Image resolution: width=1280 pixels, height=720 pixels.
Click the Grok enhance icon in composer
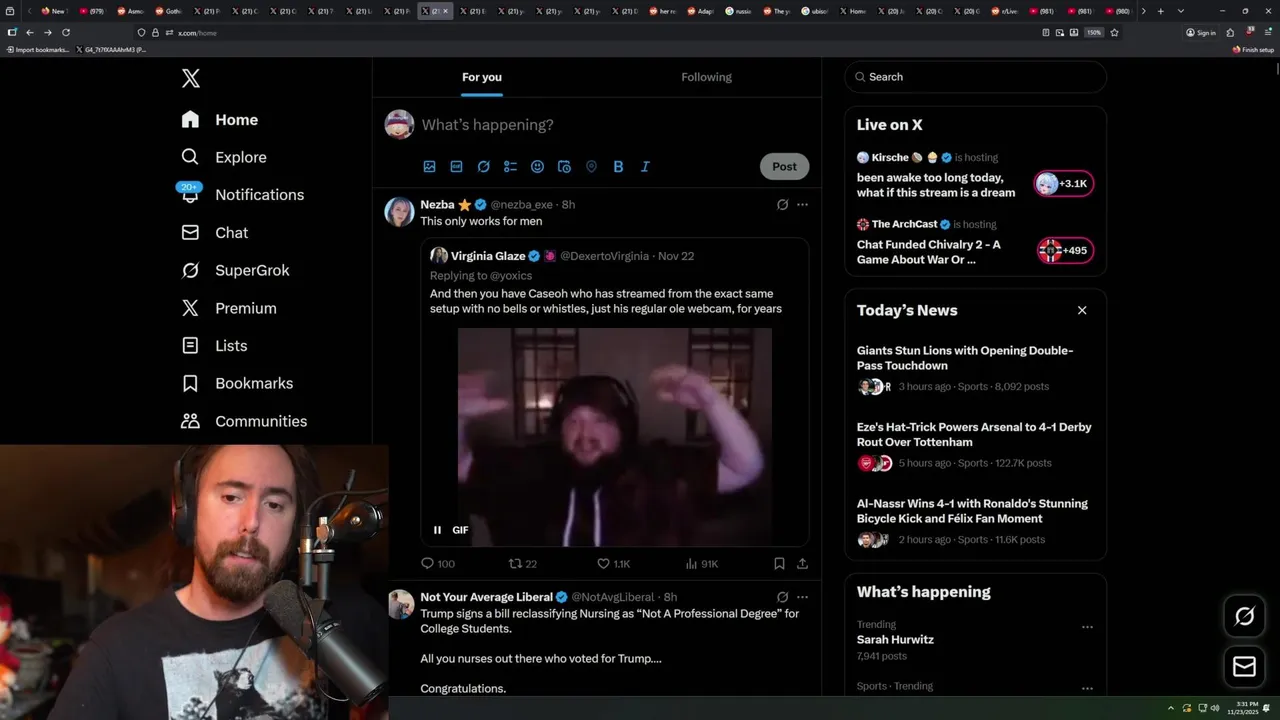pos(483,167)
